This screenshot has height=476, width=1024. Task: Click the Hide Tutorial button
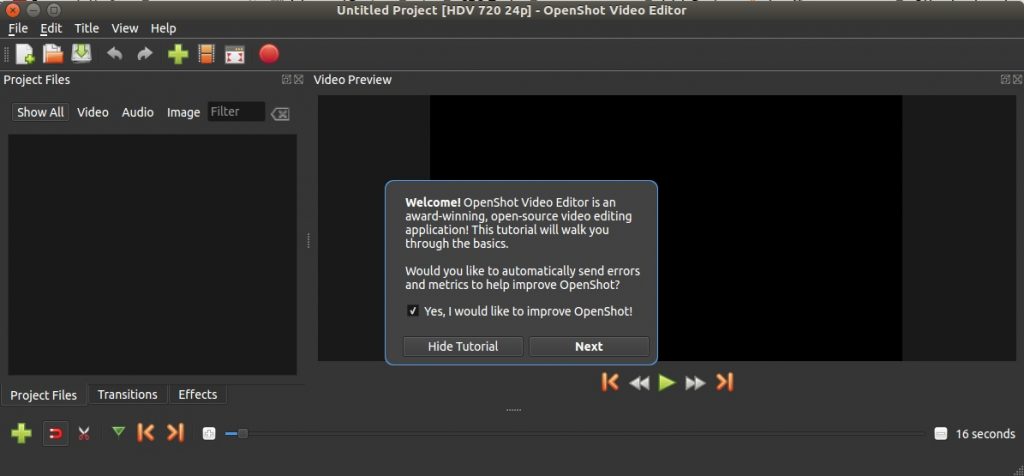coord(463,347)
